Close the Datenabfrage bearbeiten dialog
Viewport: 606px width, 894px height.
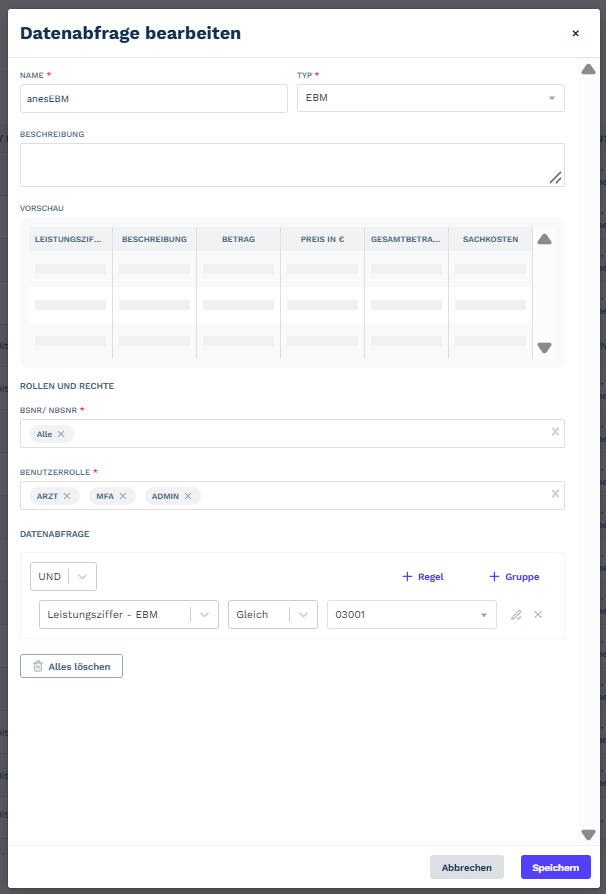point(575,33)
